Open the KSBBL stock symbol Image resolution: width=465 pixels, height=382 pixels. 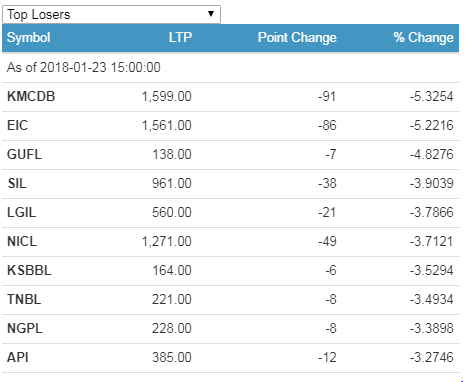pyautogui.click(x=29, y=271)
